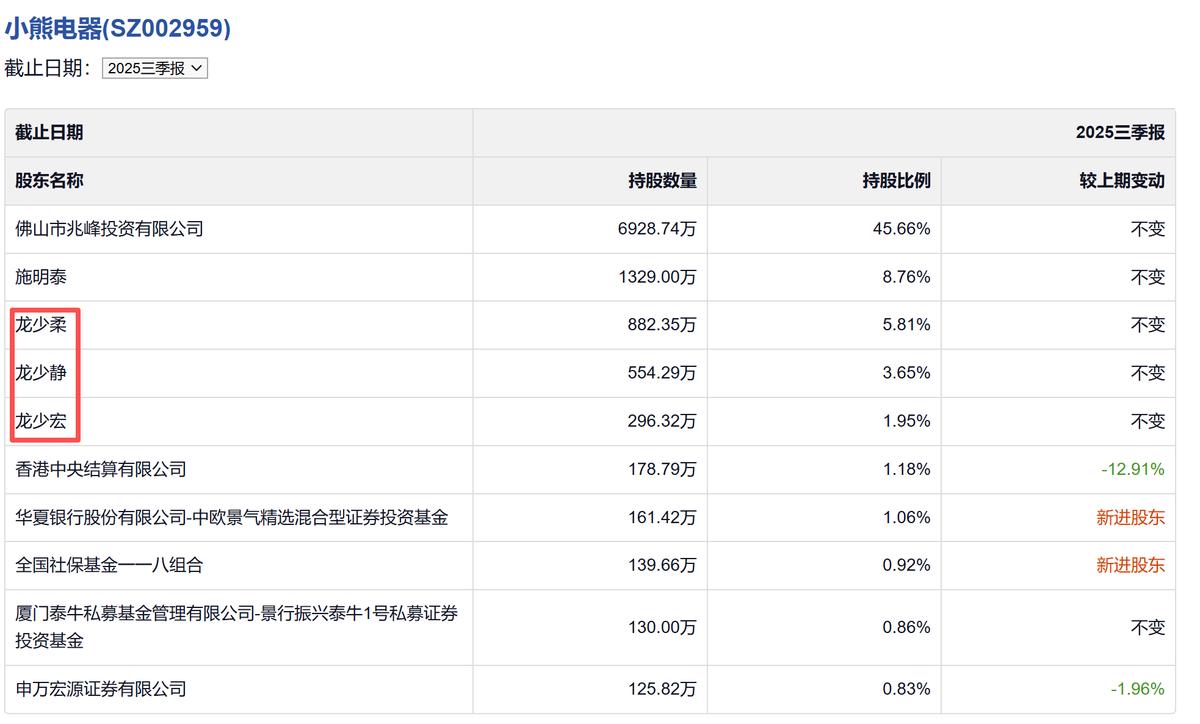Open the 2025三季报 date dropdown
Viewport: 1200px width, 724px height.
[155, 69]
